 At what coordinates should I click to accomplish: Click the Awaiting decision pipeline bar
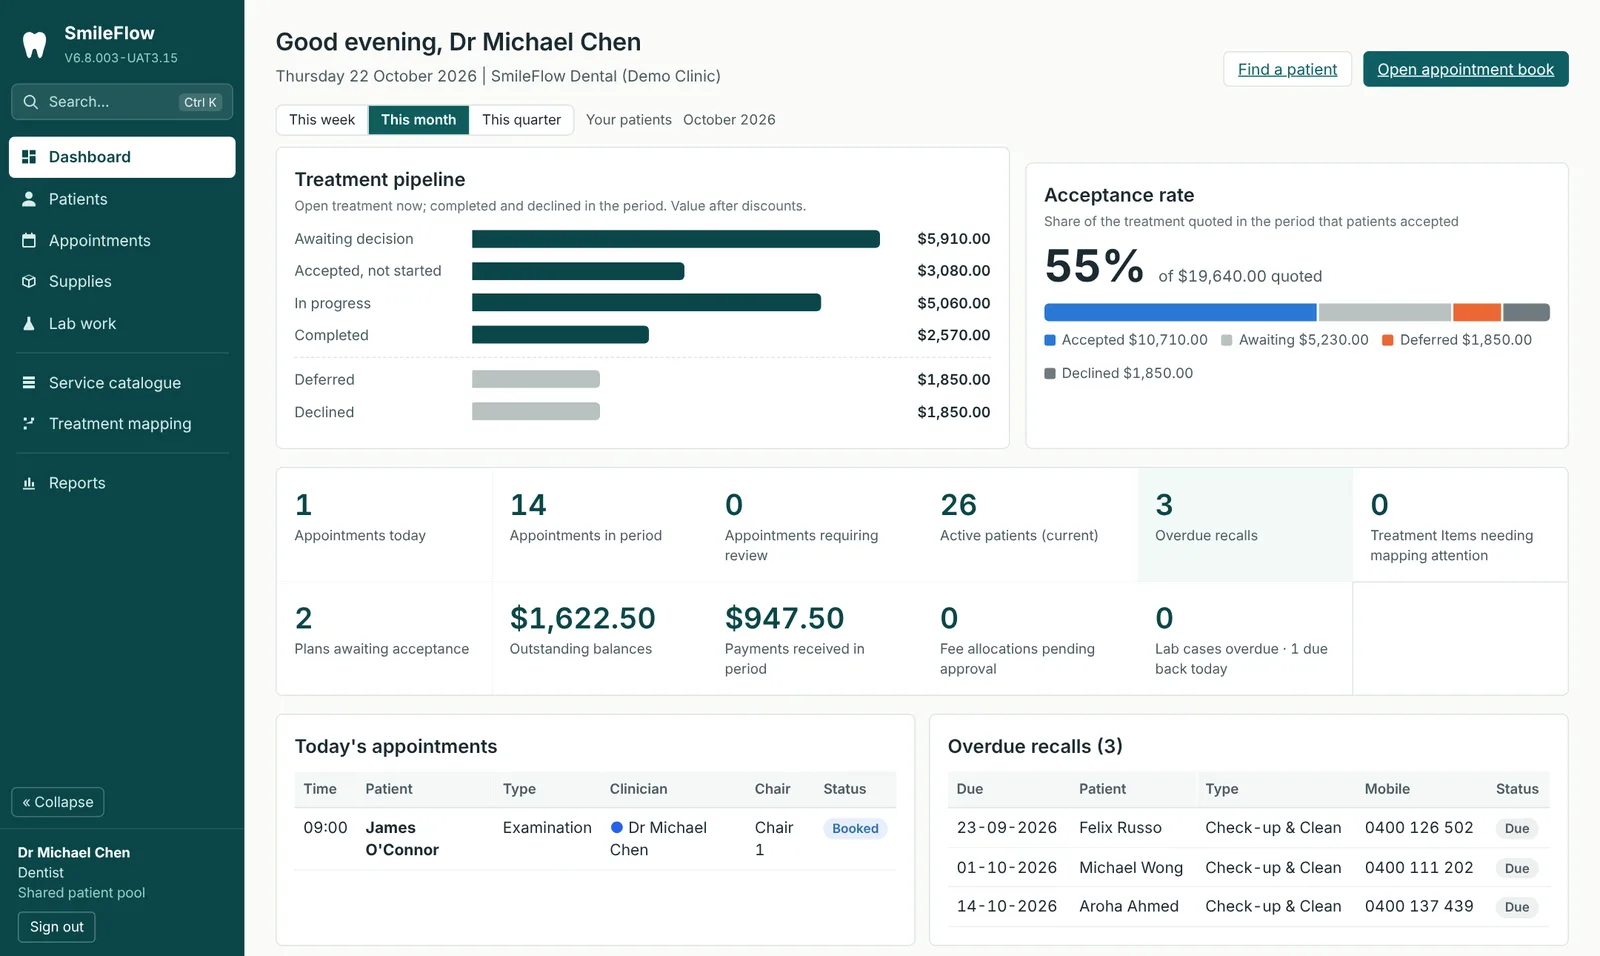pyautogui.click(x=676, y=239)
